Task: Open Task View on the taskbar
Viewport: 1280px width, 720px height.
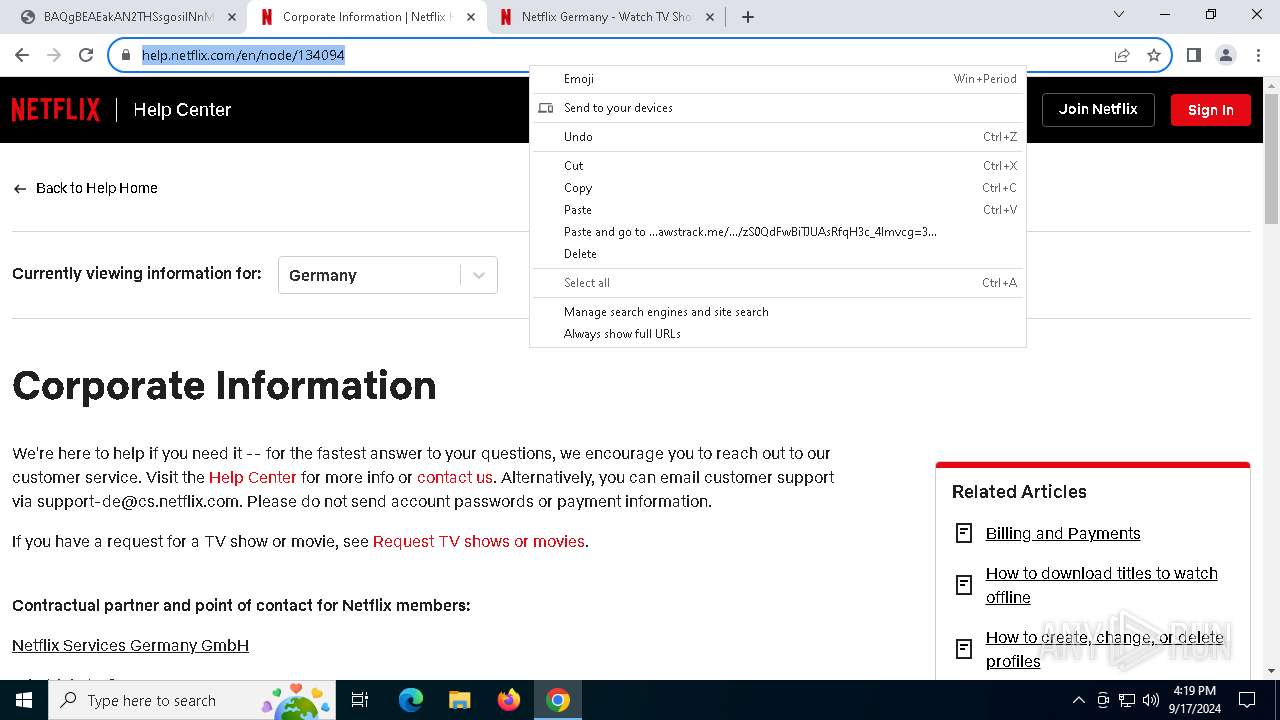Action: pyautogui.click(x=360, y=700)
